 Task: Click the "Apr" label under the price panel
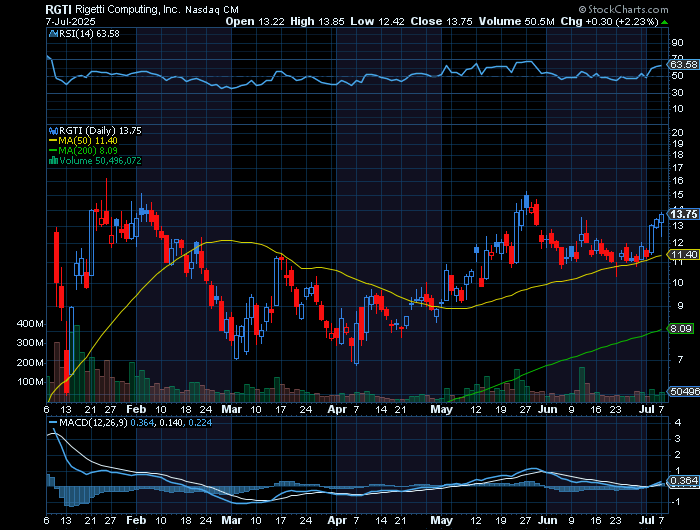(x=337, y=409)
